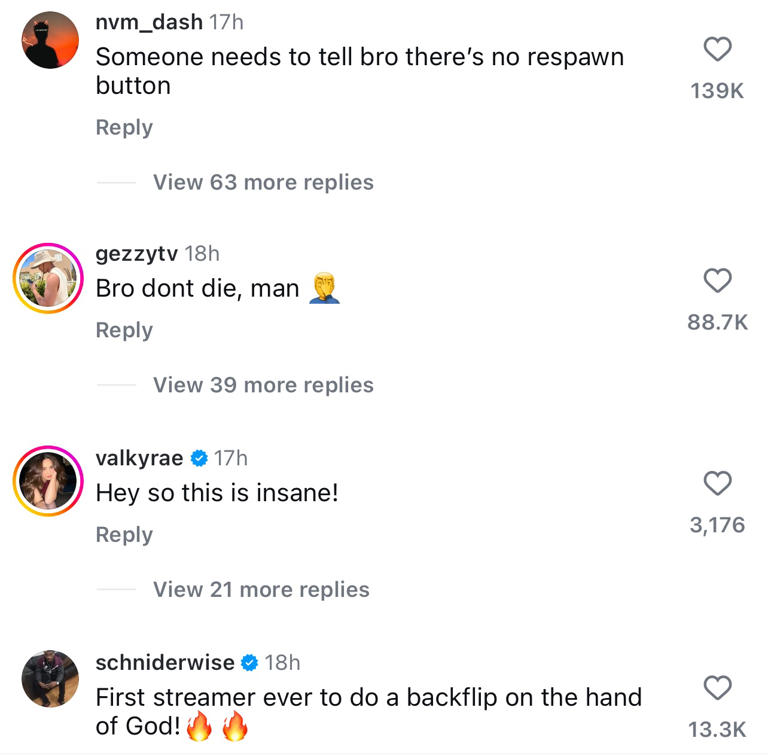The height and width of the screenshot is (756, 768).
Task: Like valkyrae's "this is insane" comment
Action: [718, 484]
